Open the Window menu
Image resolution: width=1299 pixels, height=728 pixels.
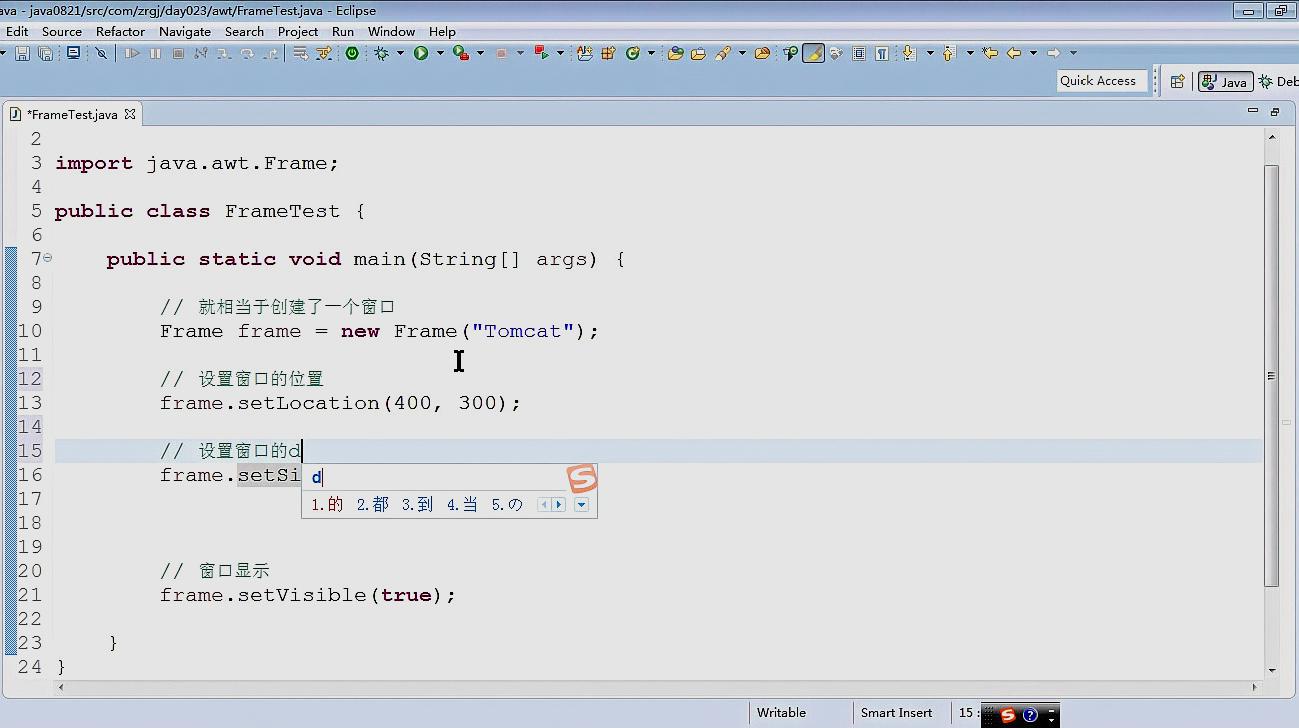tap(391, 31)
